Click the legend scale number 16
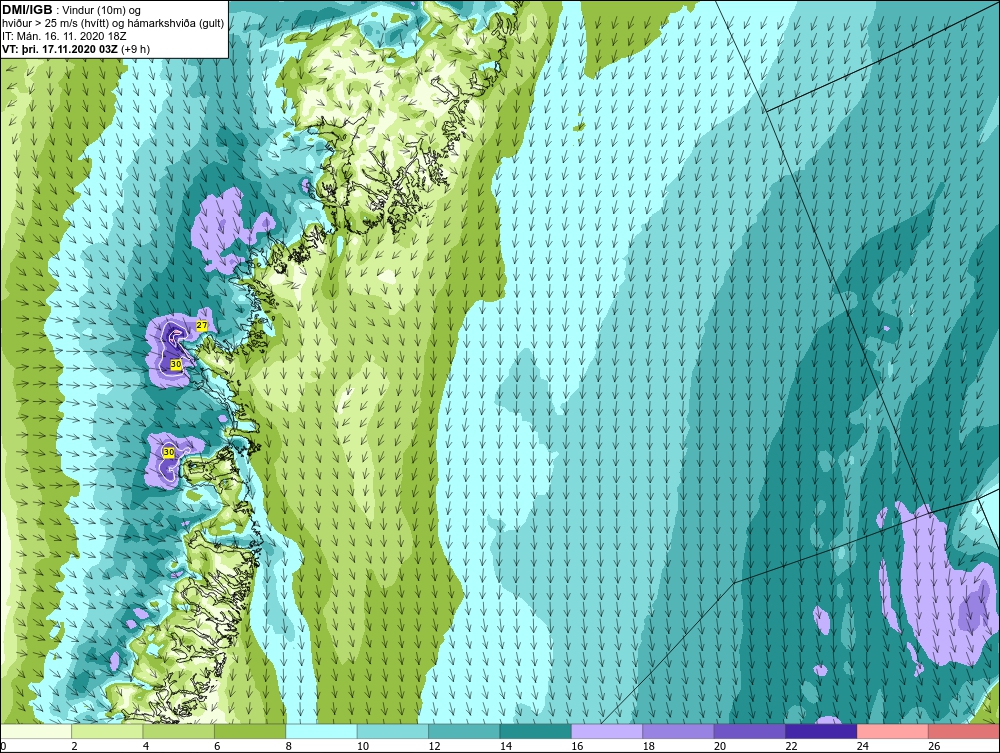This screenshot has height=753, width=1000. coord(577,746)
